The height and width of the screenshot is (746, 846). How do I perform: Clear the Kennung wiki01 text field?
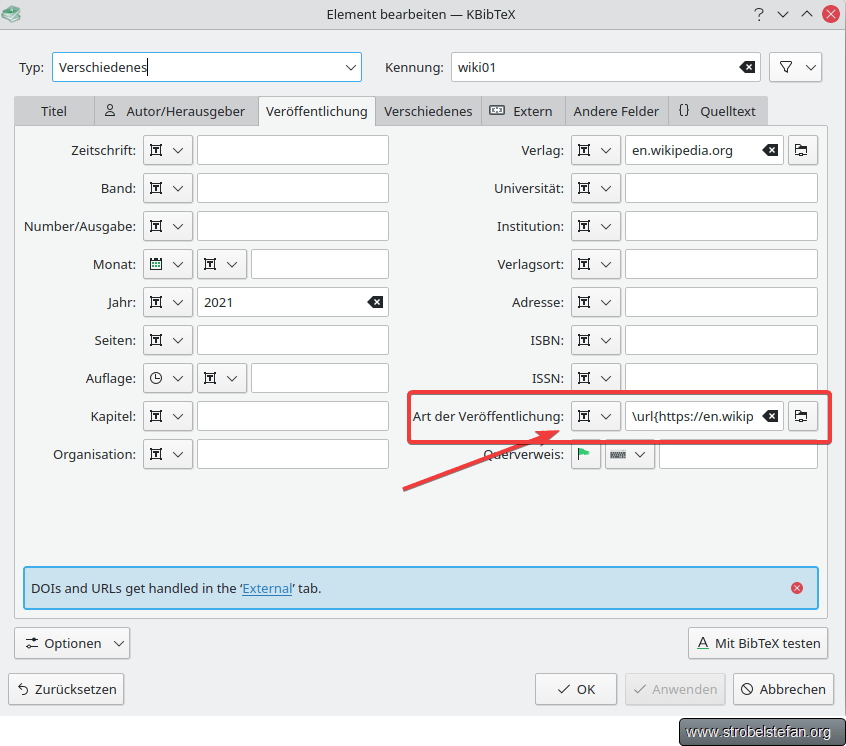point(747,67)
